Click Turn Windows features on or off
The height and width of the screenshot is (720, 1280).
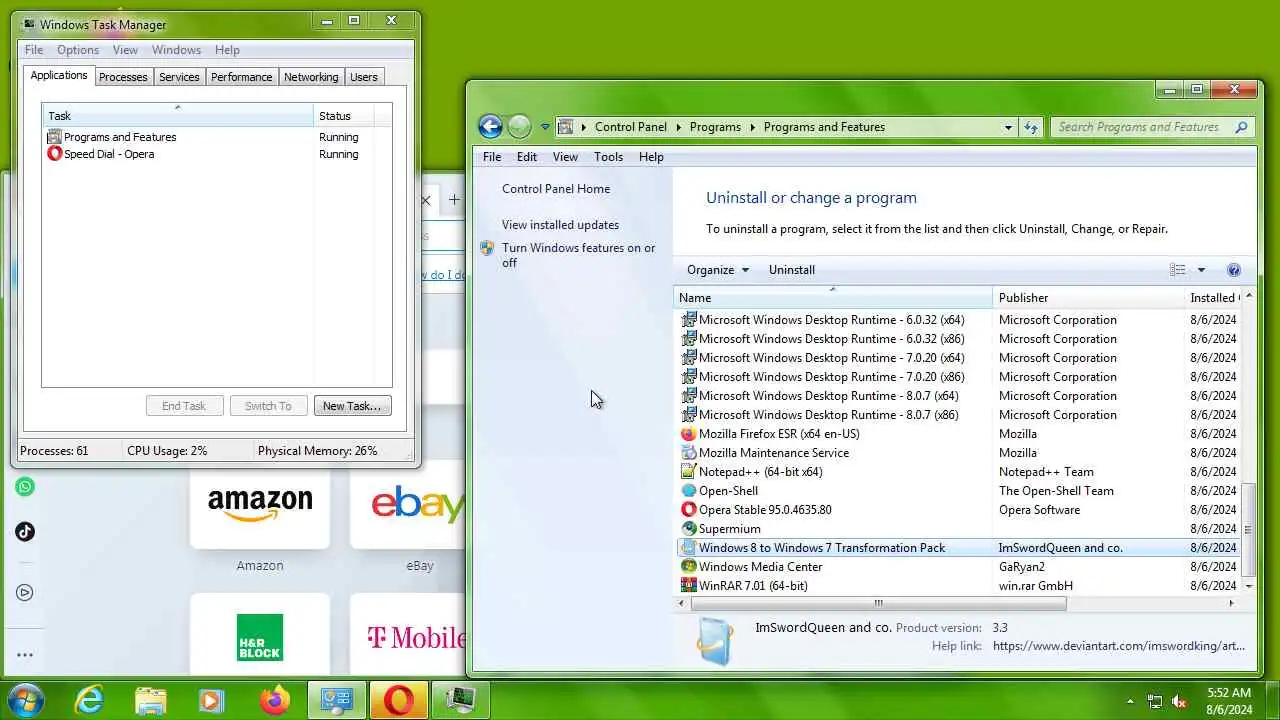(578, 255)
